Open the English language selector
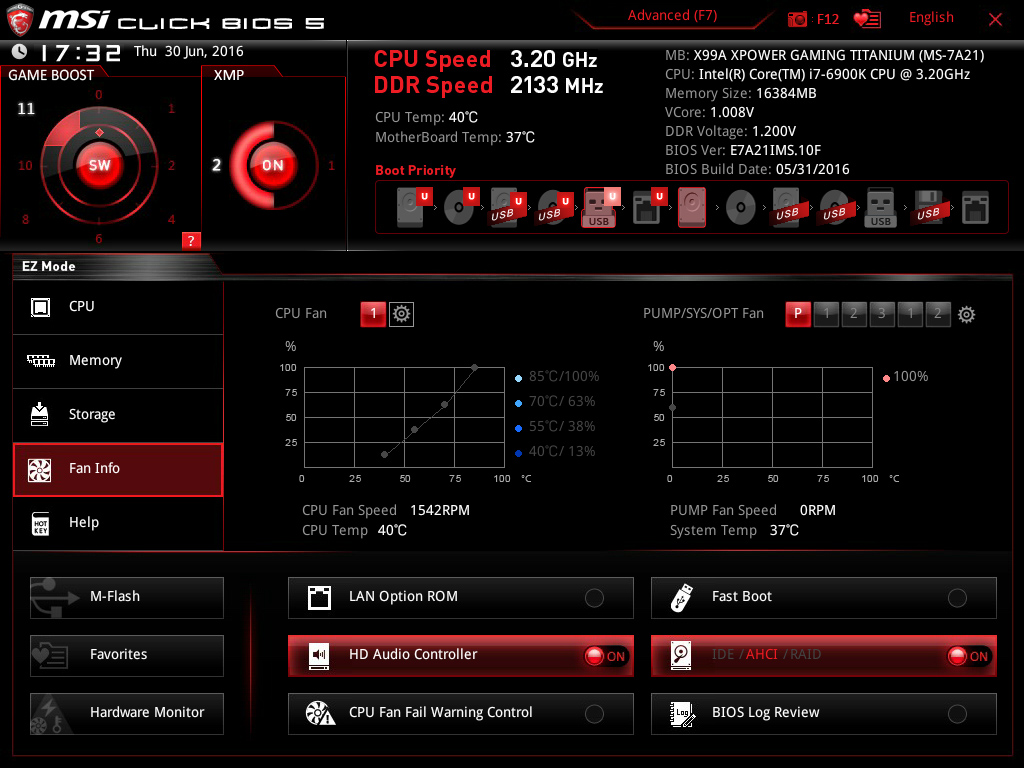The image size is (1024, 768). pyautogui.click(x=931, y=18)
